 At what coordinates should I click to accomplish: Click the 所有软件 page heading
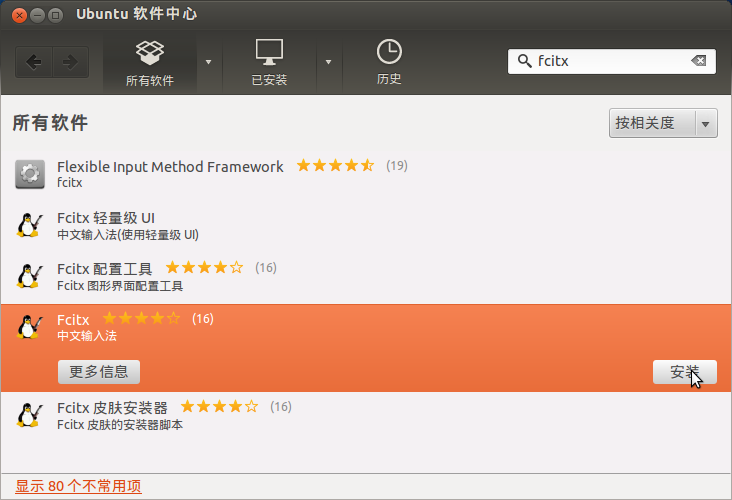pos(50,123)
